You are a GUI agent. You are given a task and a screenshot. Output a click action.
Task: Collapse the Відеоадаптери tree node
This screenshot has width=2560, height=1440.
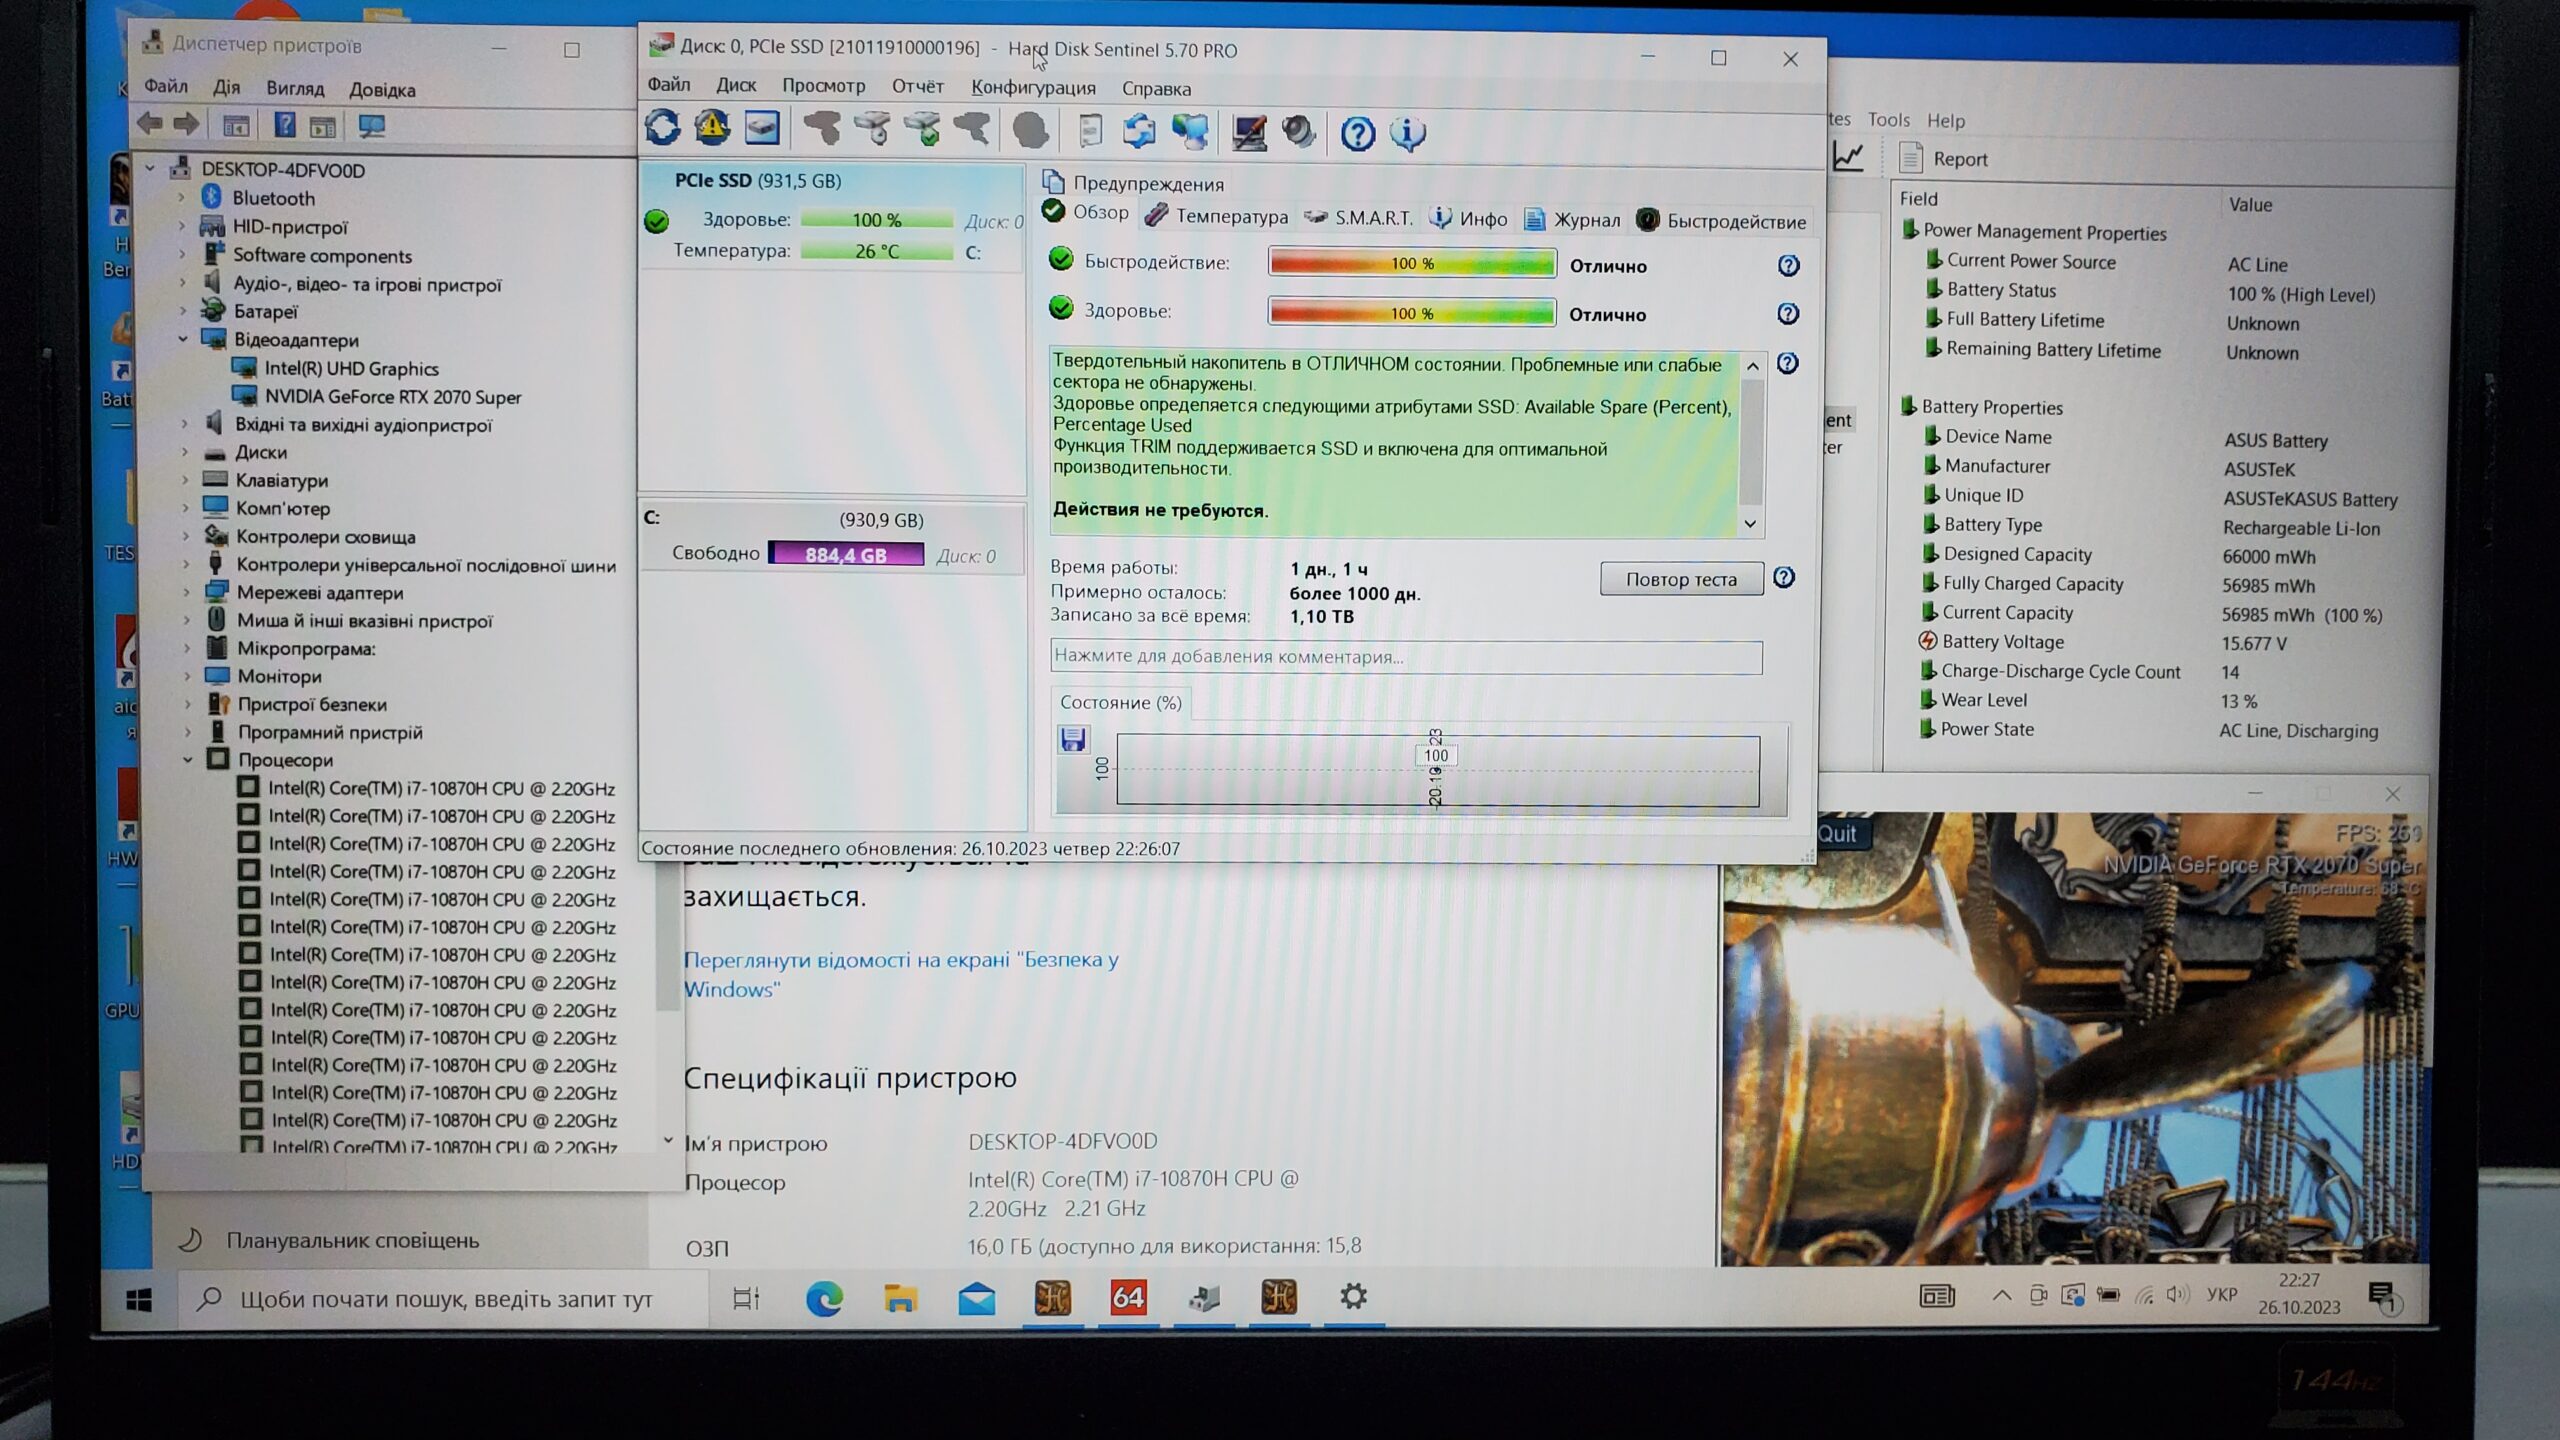point(183,340)
